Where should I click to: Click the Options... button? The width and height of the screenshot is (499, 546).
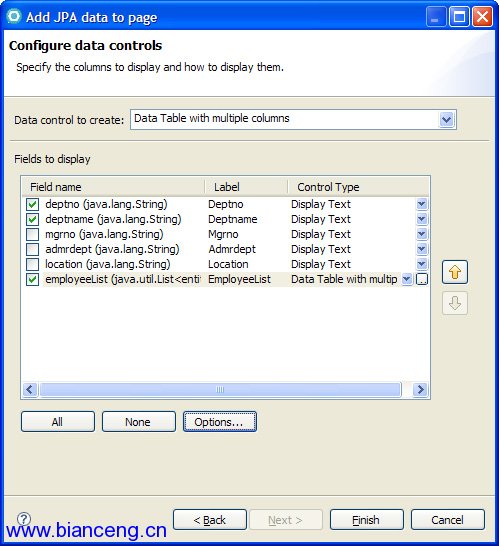click(220, 422)
